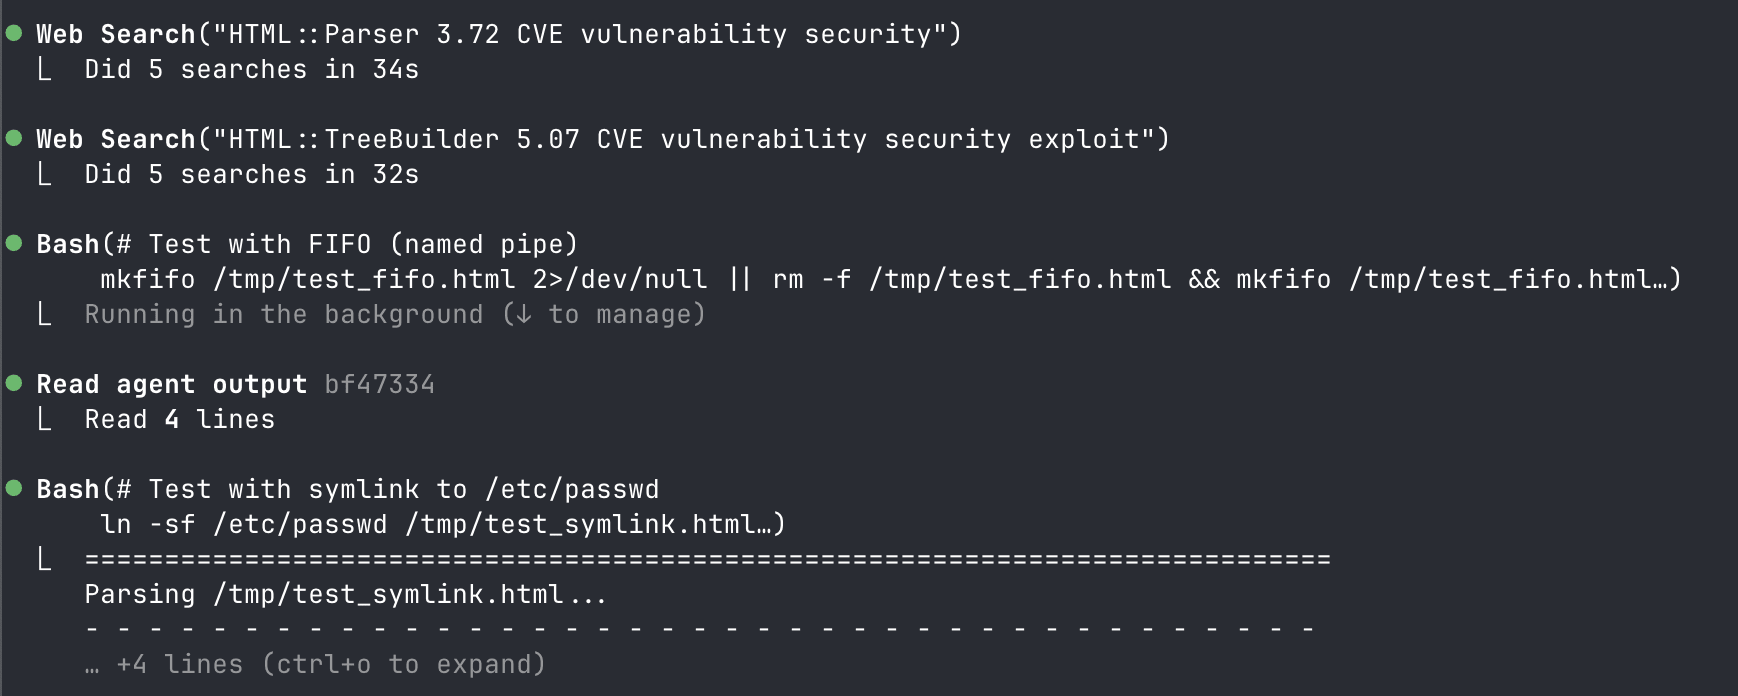Click the green dot beside Read agent output
The image size is (1738, 696).
pyautogui.click(x=14, y=384)
